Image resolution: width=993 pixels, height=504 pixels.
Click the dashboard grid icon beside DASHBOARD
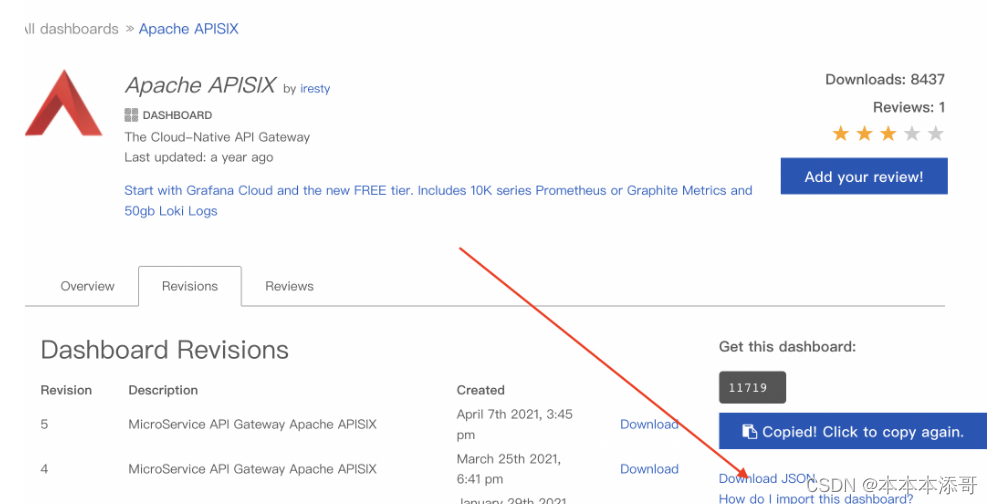pos(131,115)
